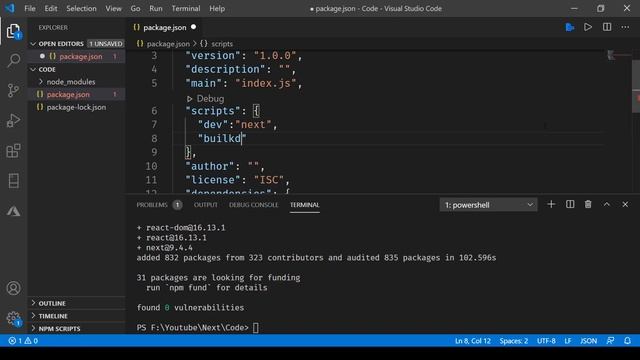Open the Selection menu
The height and width of the screenshot is (360, 640).
[x=81, y=8]
